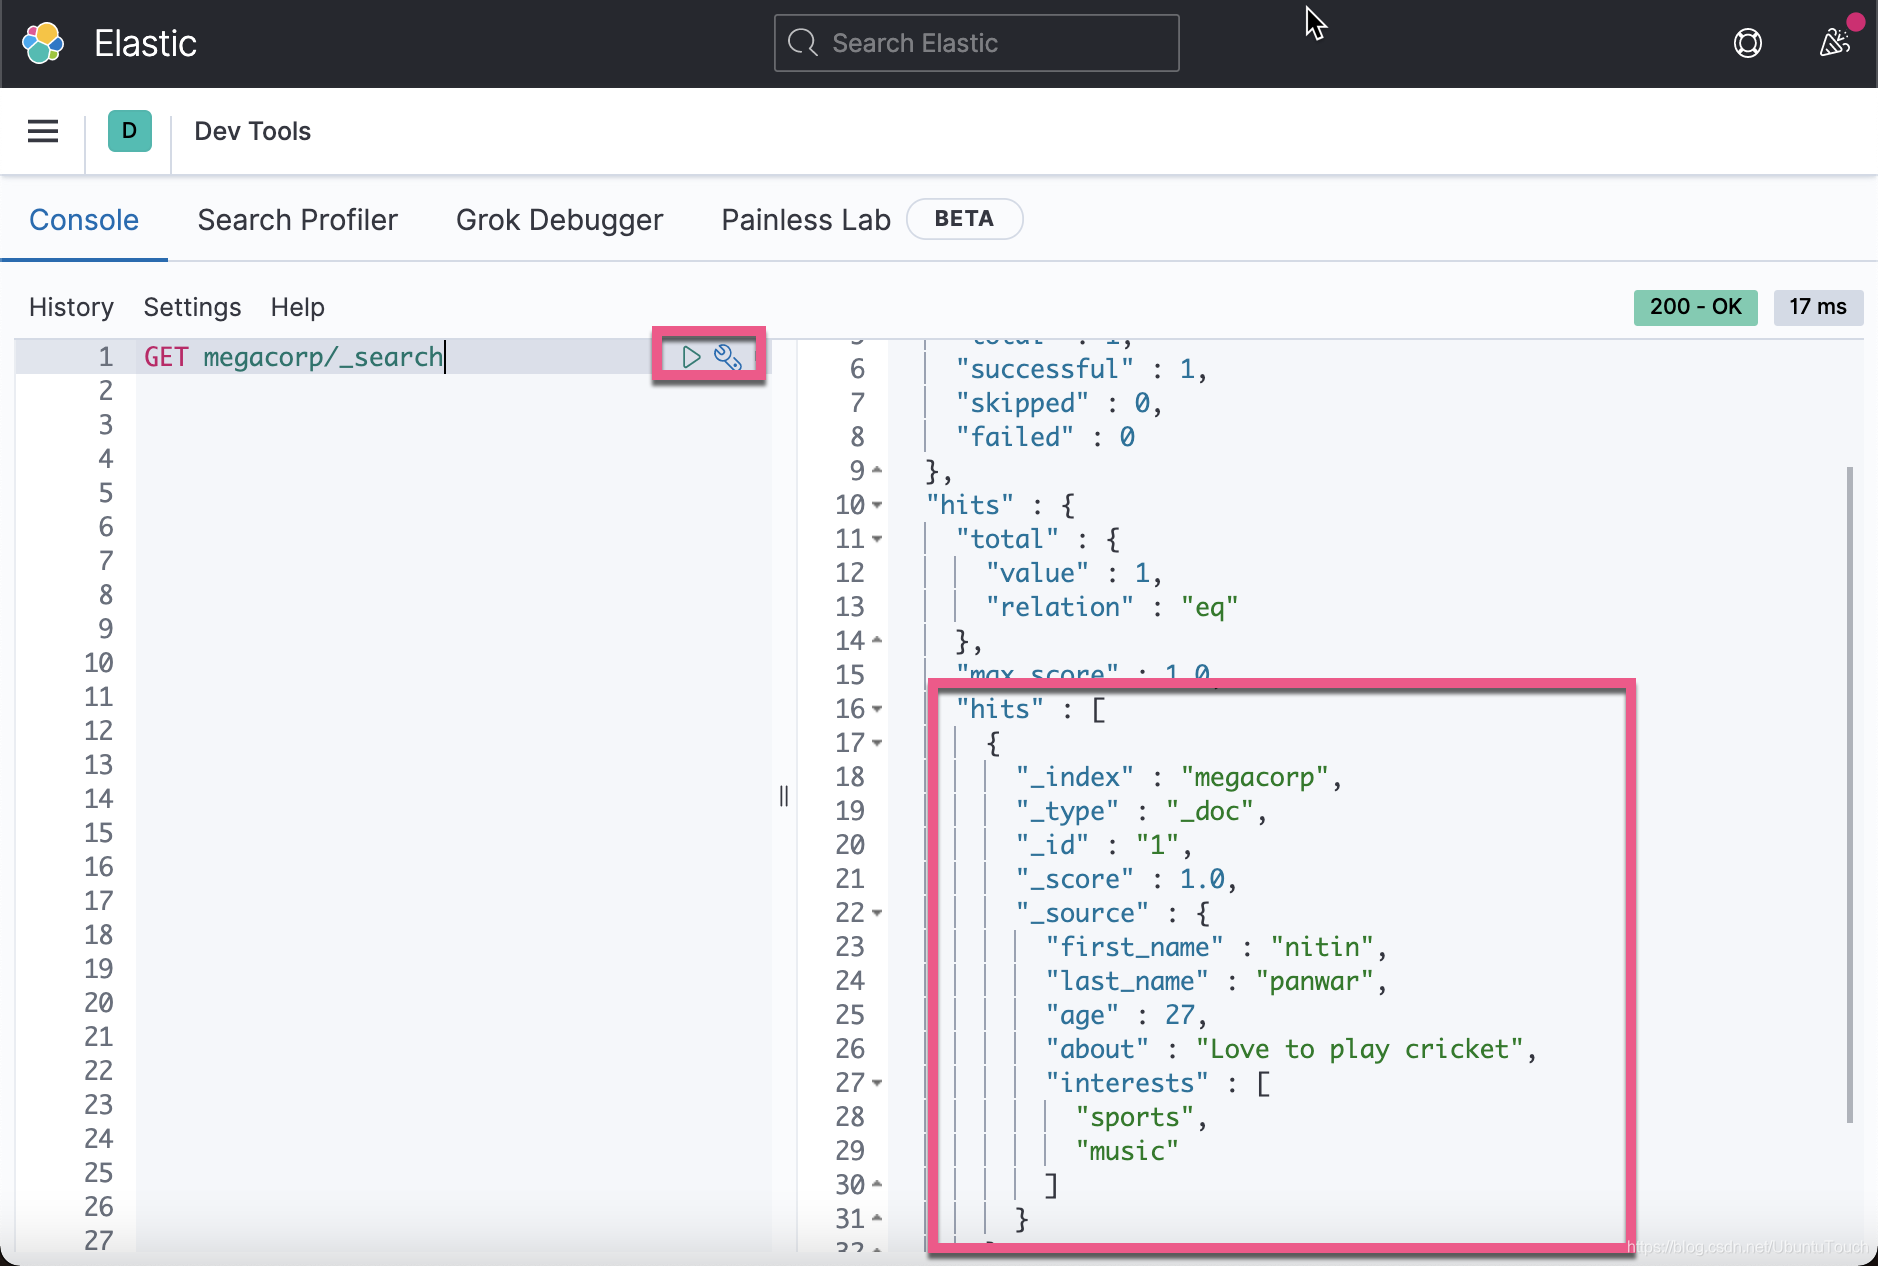Collapse "total" object at line 11
This screenshot has height=1266, width=1878.
pyautogui.click(x=877, y=539)
